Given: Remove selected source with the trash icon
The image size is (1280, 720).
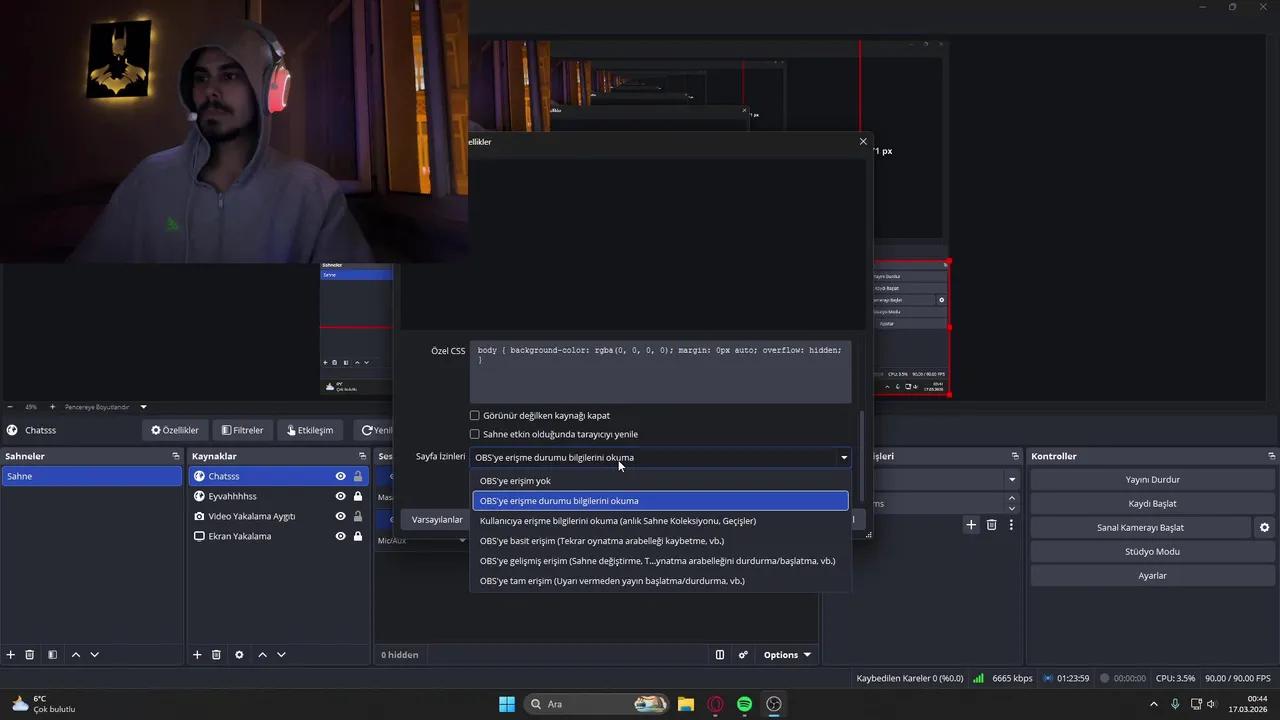Looking at the screenshot, I should coord(216,655).
